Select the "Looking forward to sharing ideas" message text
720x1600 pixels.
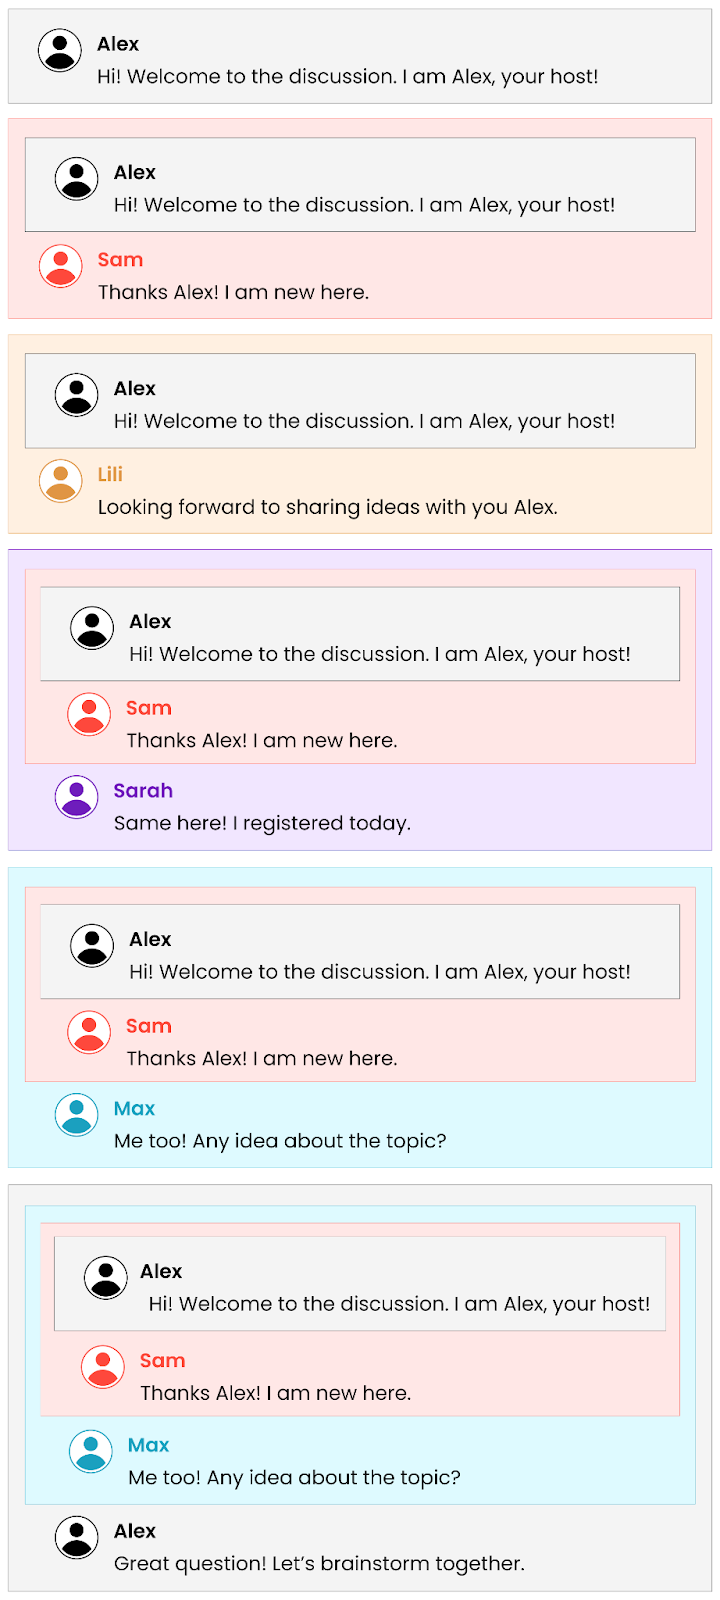point(327,507)
